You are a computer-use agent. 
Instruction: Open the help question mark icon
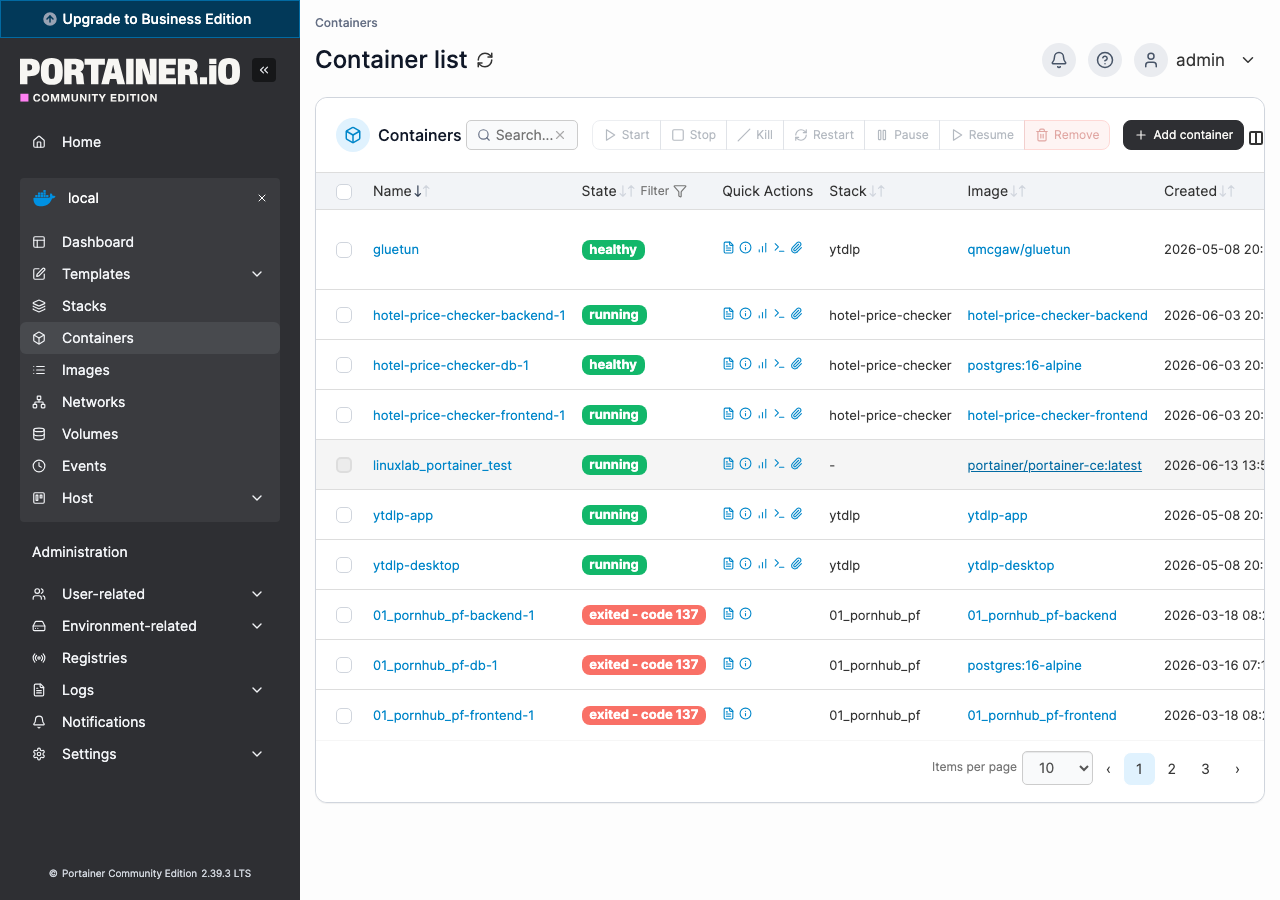(1105, 60)
